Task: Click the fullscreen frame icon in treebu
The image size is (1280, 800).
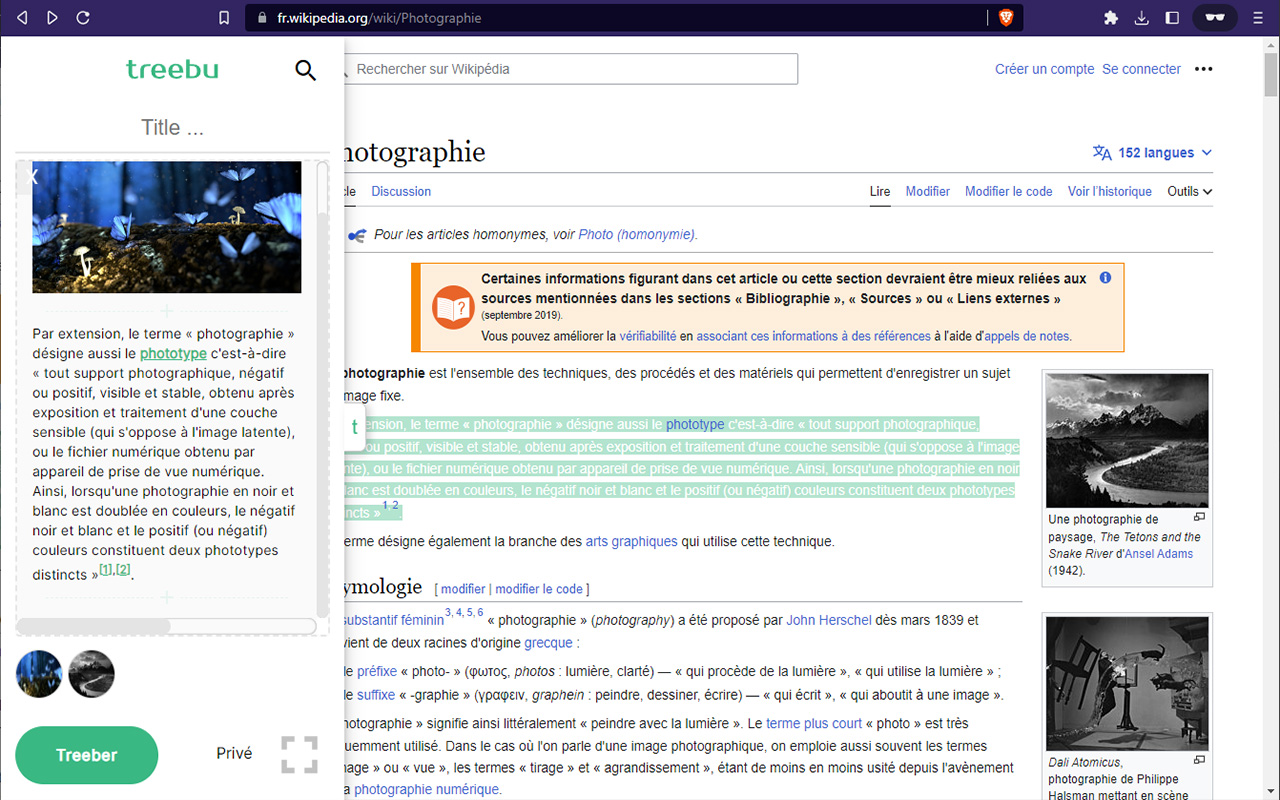Action: (299, 755)
